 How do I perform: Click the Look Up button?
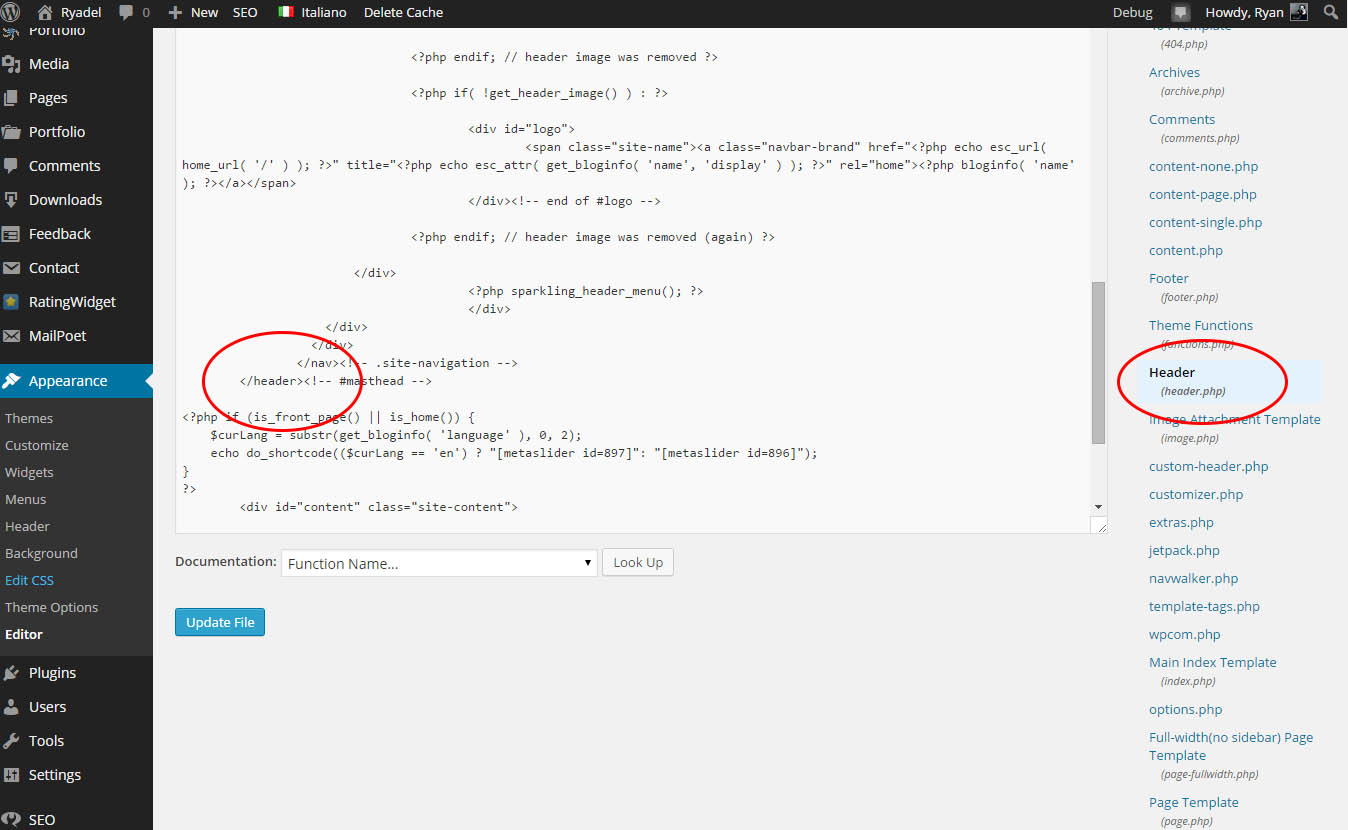point(638,562)
